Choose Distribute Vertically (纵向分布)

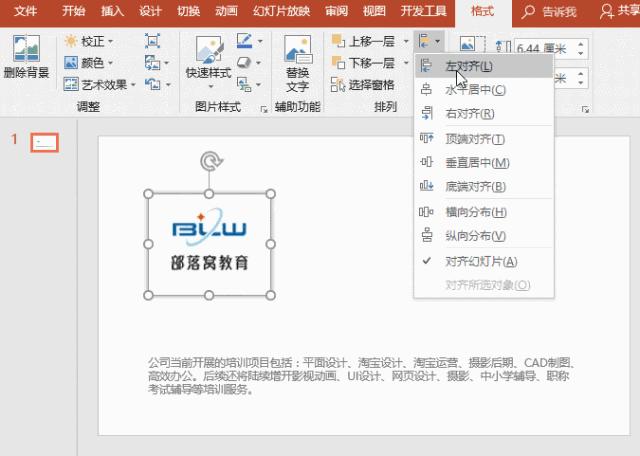coord(484,236)
